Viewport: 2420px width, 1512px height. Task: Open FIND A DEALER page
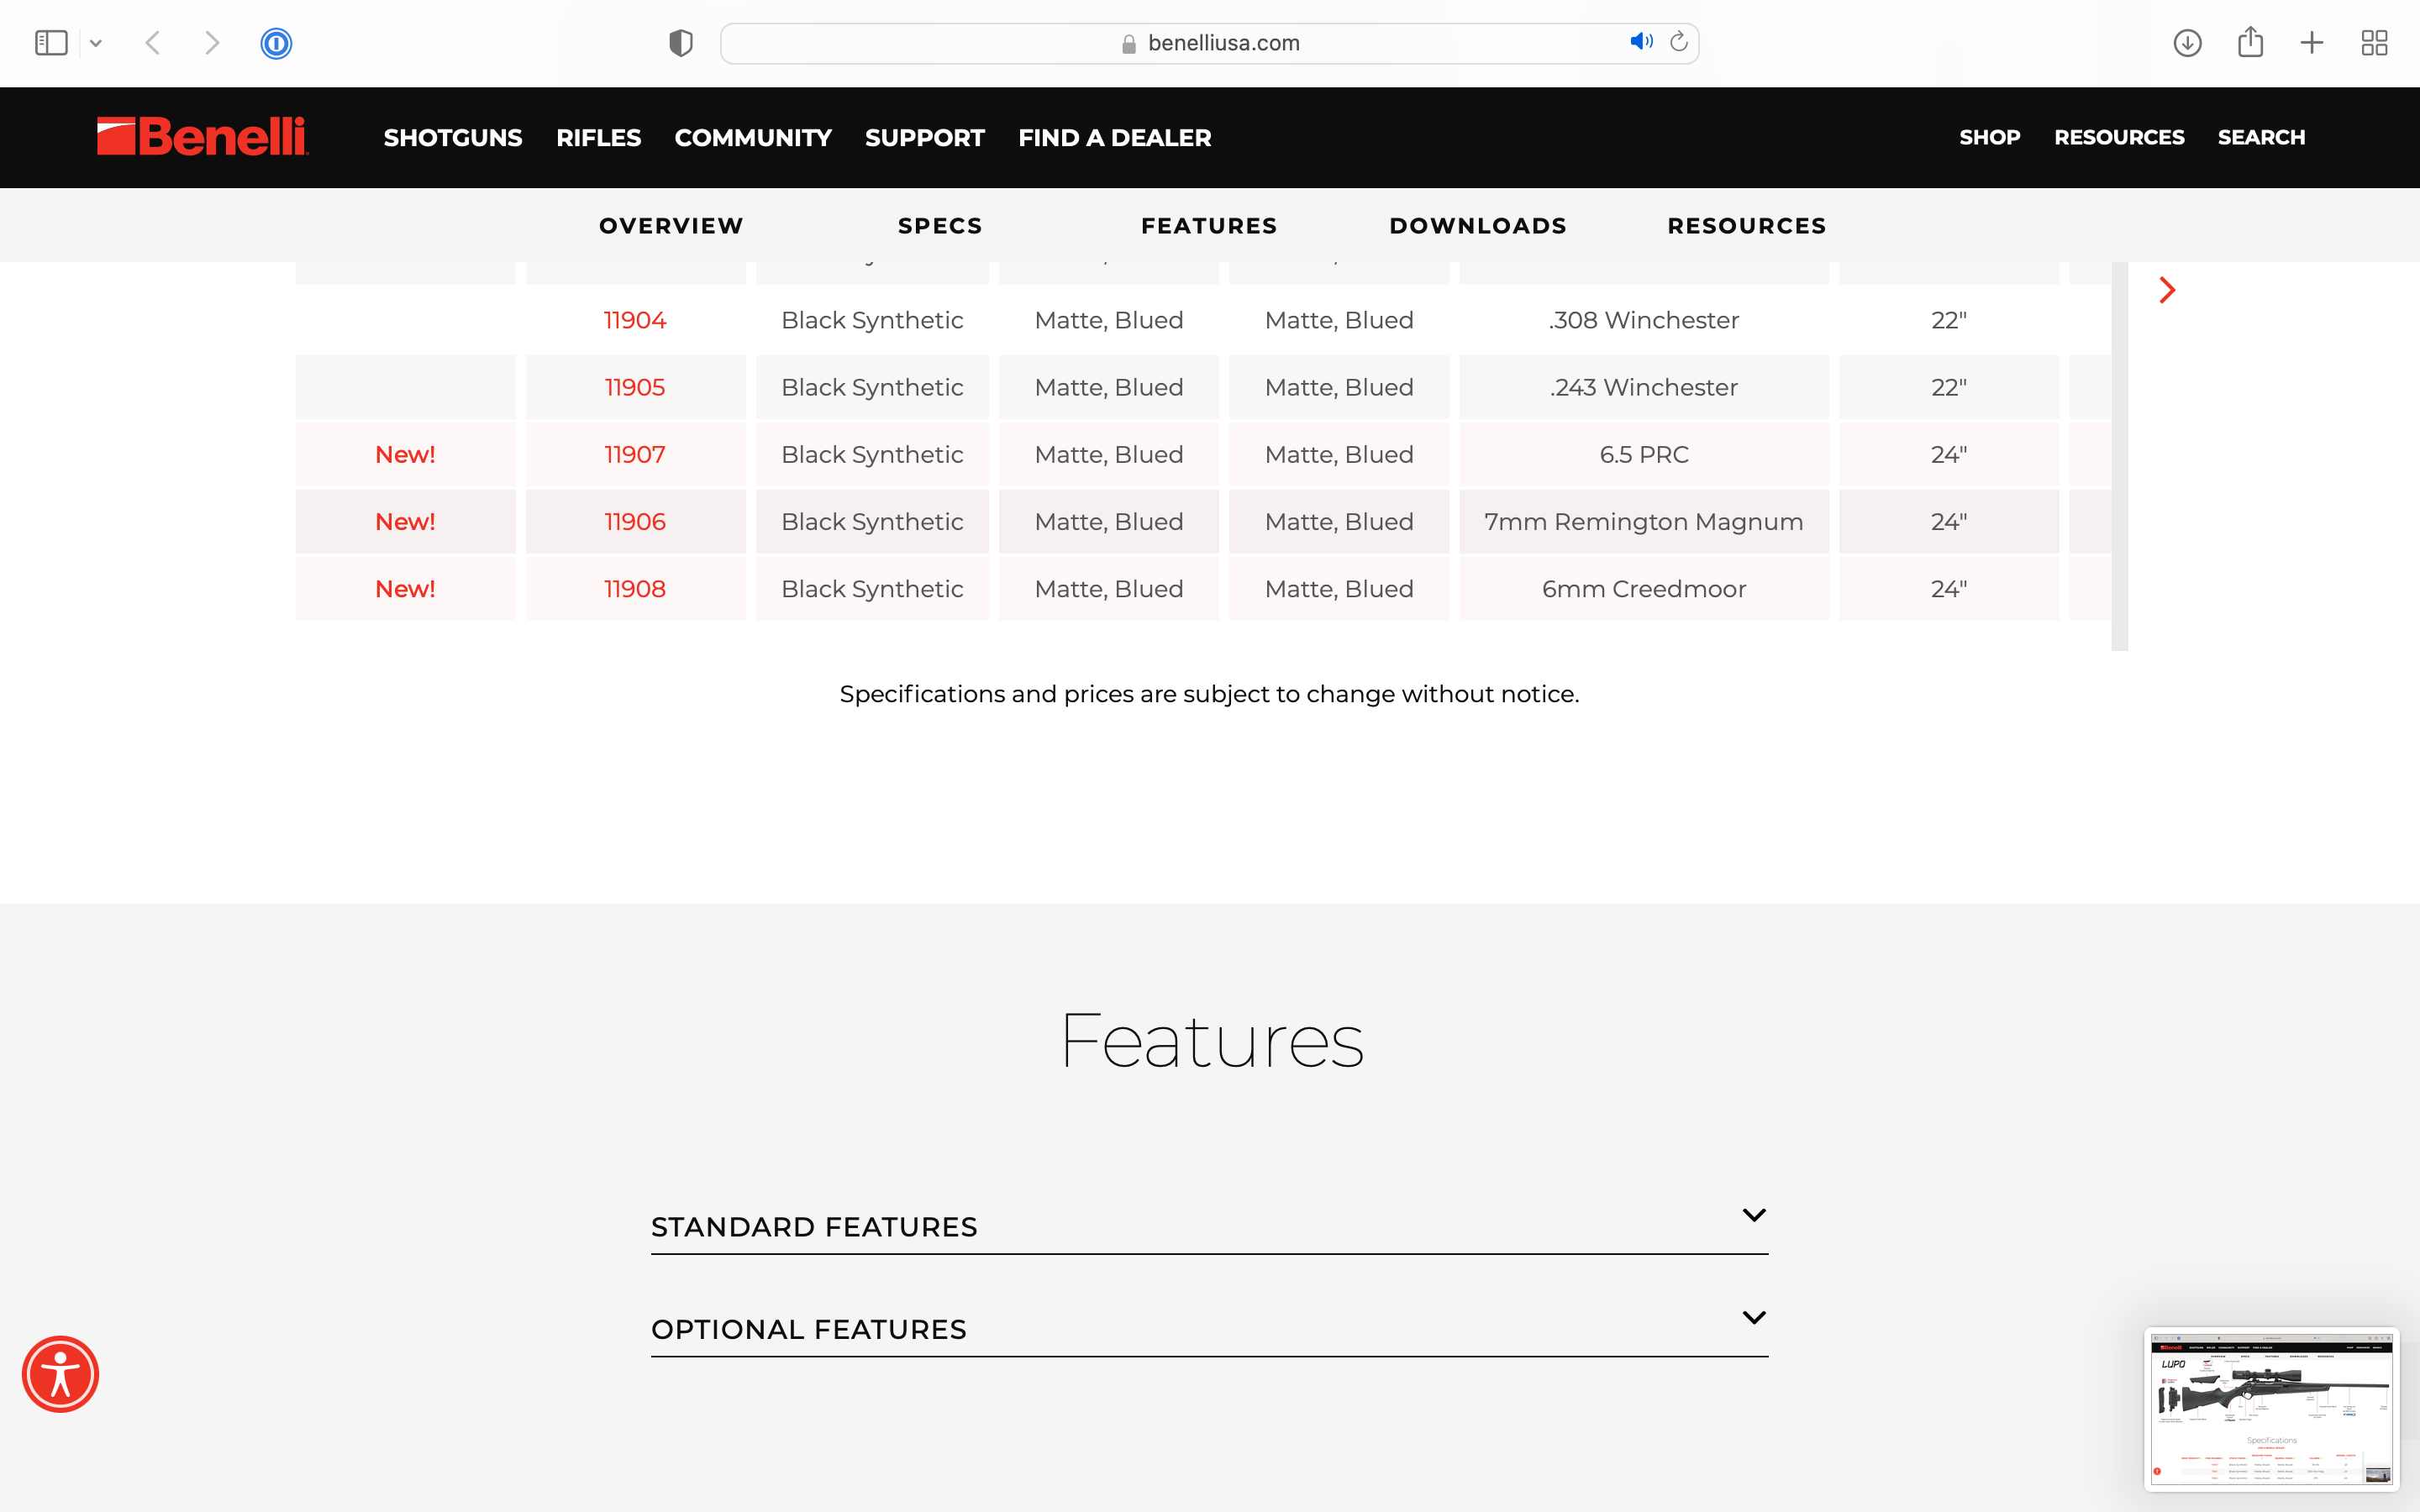pos(1115,138)
